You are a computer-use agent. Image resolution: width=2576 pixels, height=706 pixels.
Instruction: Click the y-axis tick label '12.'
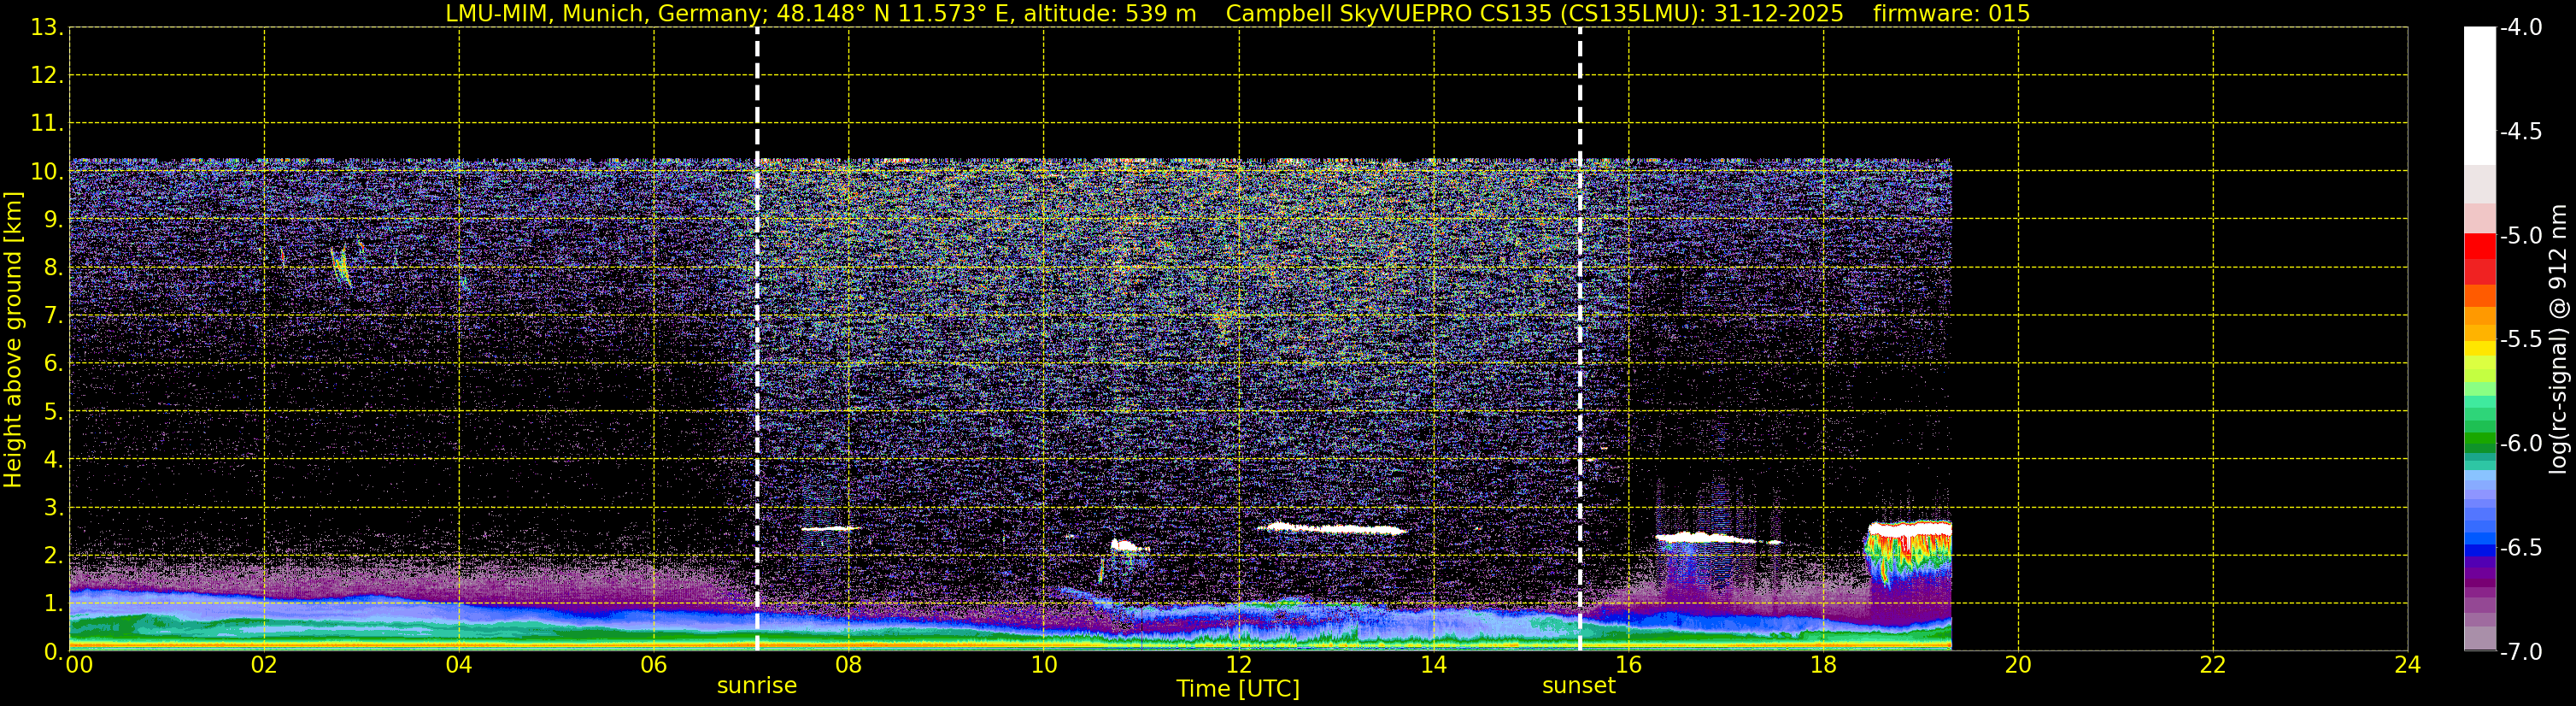point(47,75)
